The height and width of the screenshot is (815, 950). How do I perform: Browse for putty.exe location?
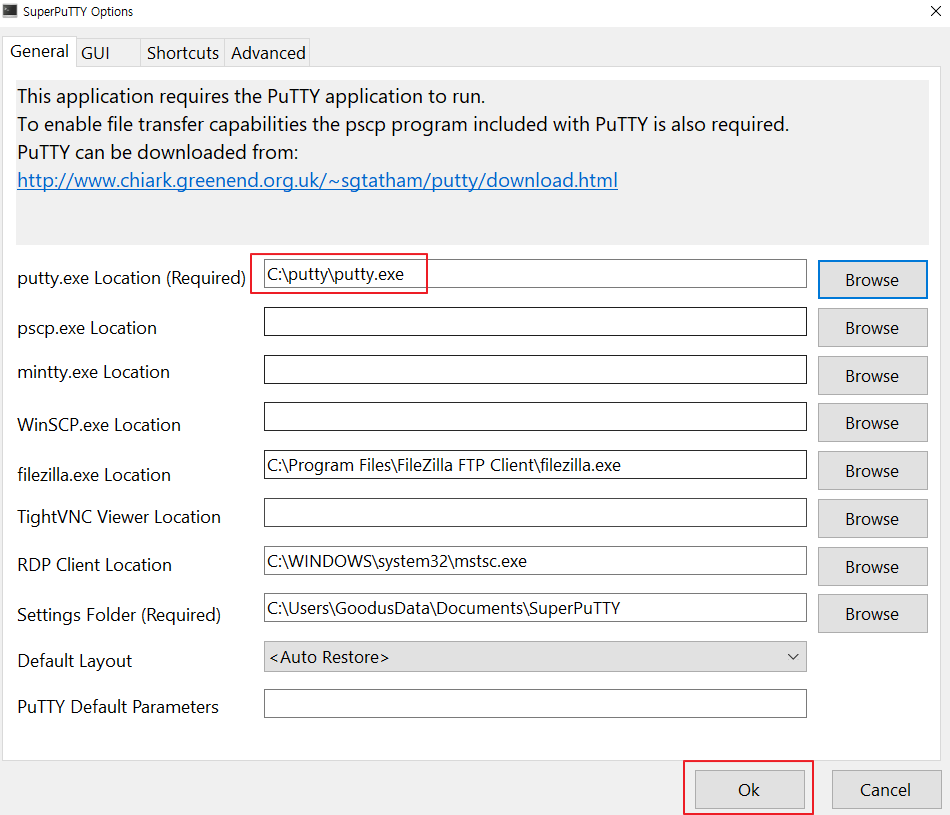point(872,279)
